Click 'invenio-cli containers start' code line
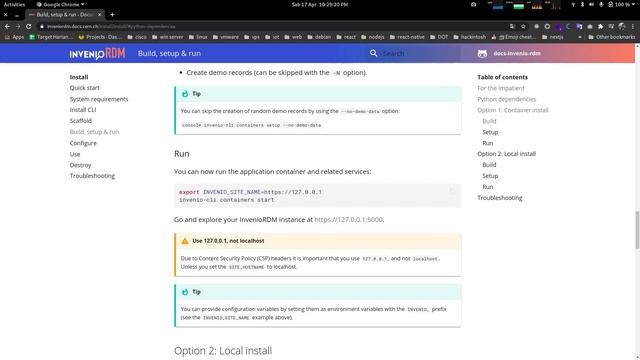 pos(227,200)
